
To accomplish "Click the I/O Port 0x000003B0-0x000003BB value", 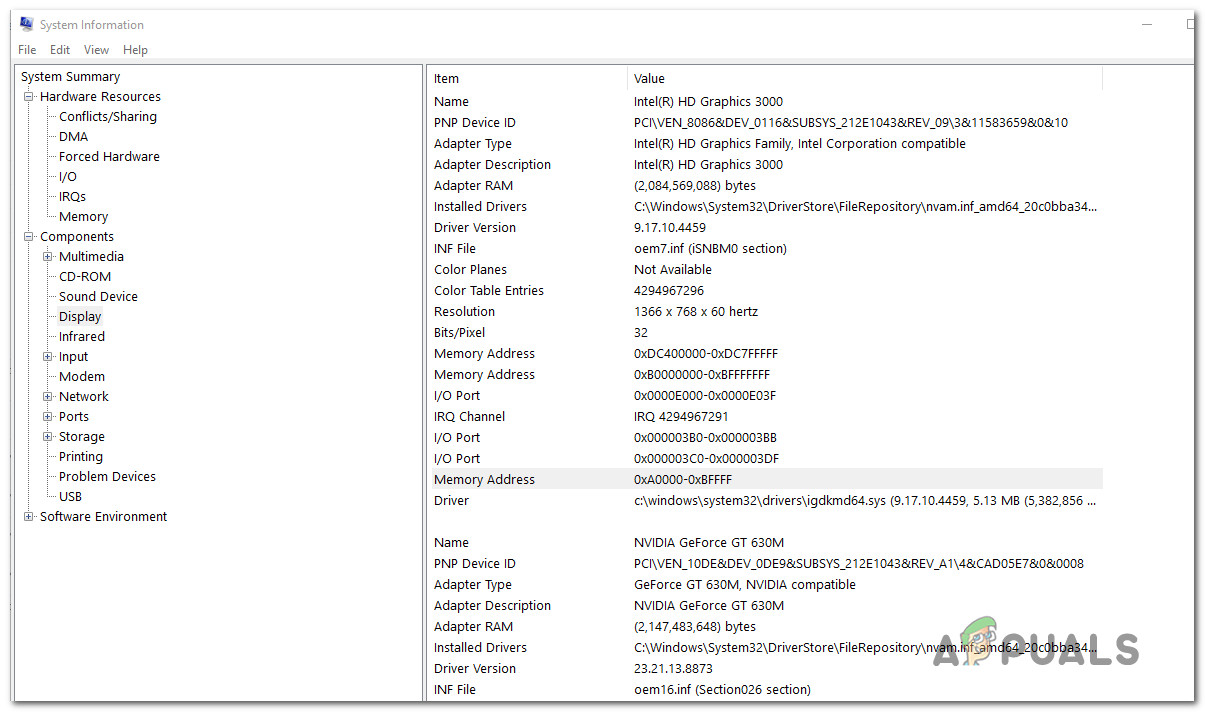I will [705, 438].
